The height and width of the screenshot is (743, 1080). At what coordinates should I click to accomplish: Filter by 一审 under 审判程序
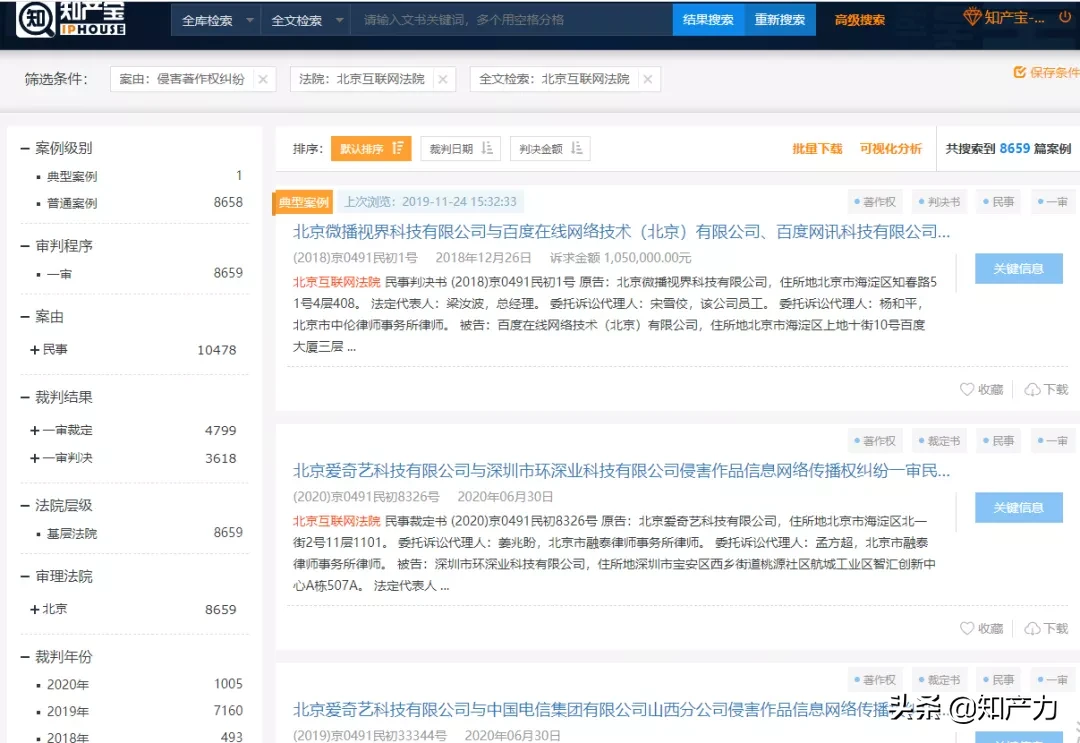[x=59, y=274]
